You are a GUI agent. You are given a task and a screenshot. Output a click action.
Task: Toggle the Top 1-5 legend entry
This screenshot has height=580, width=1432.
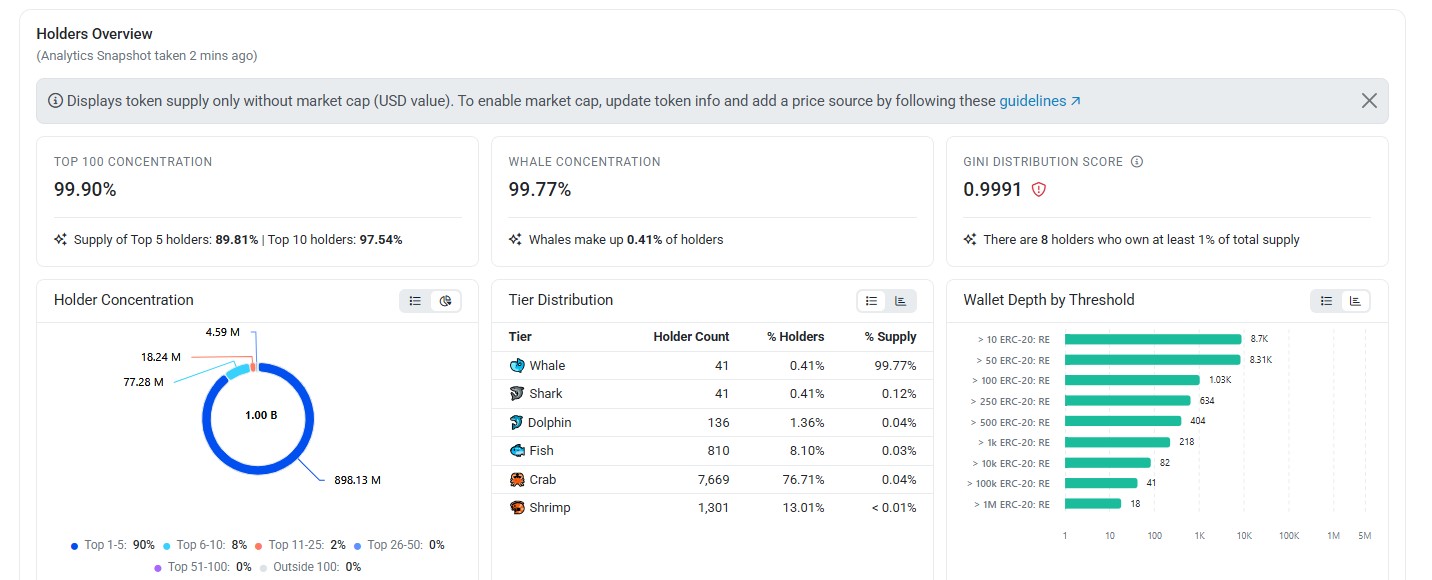point(113,545)
